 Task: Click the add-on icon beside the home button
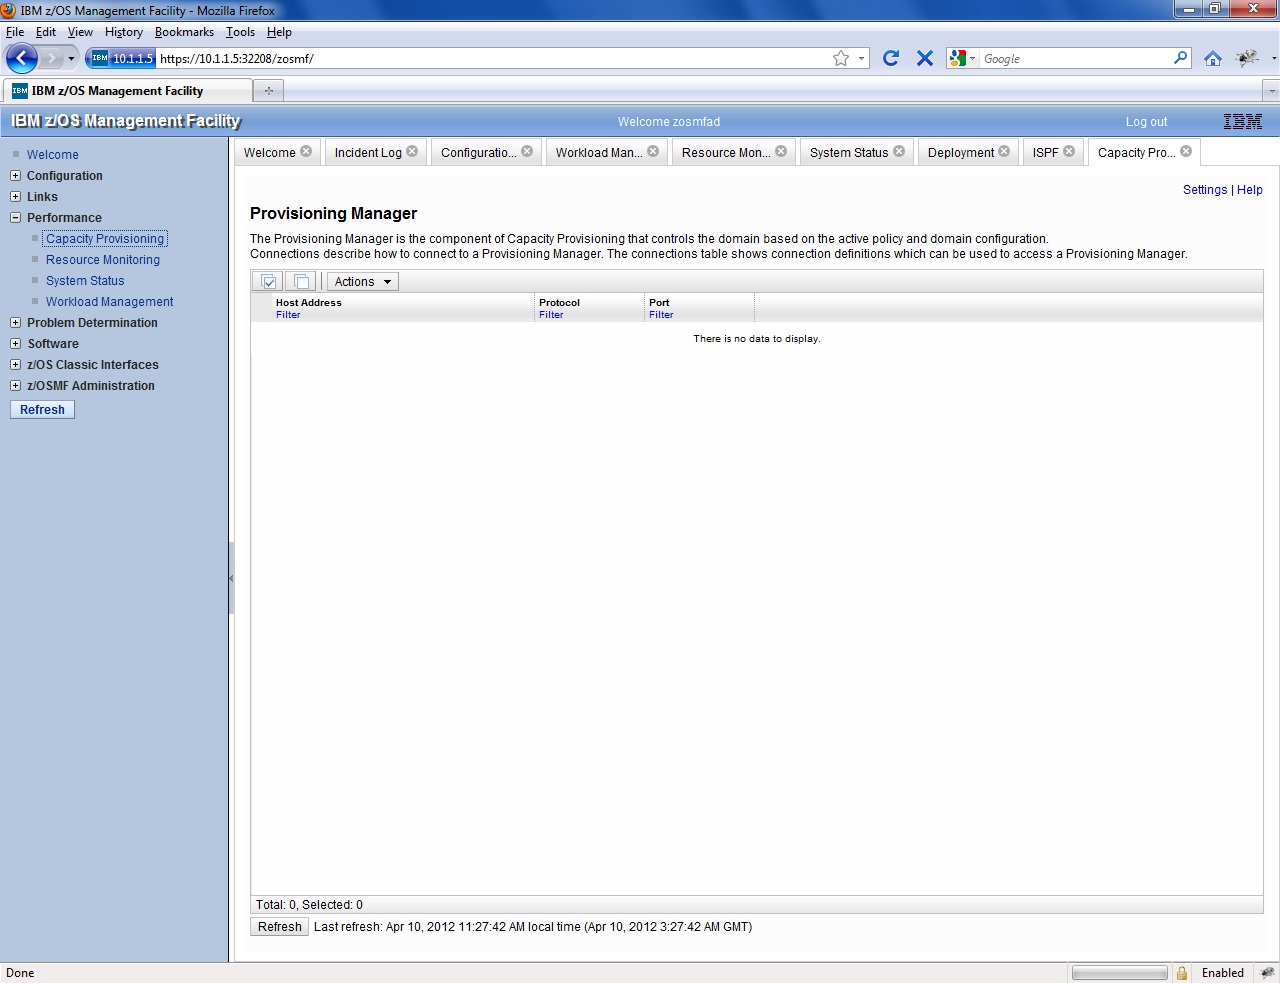1247,58
